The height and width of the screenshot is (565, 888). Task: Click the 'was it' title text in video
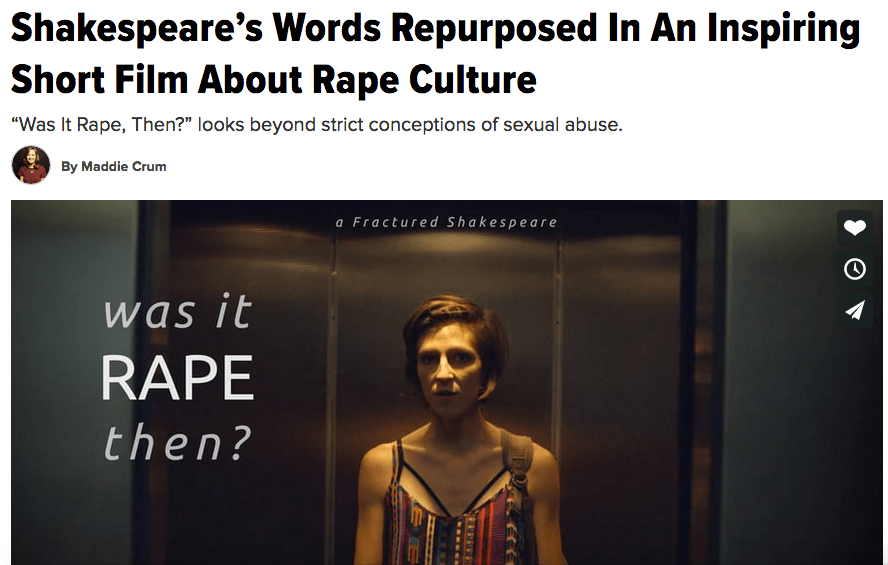[177, 311]
